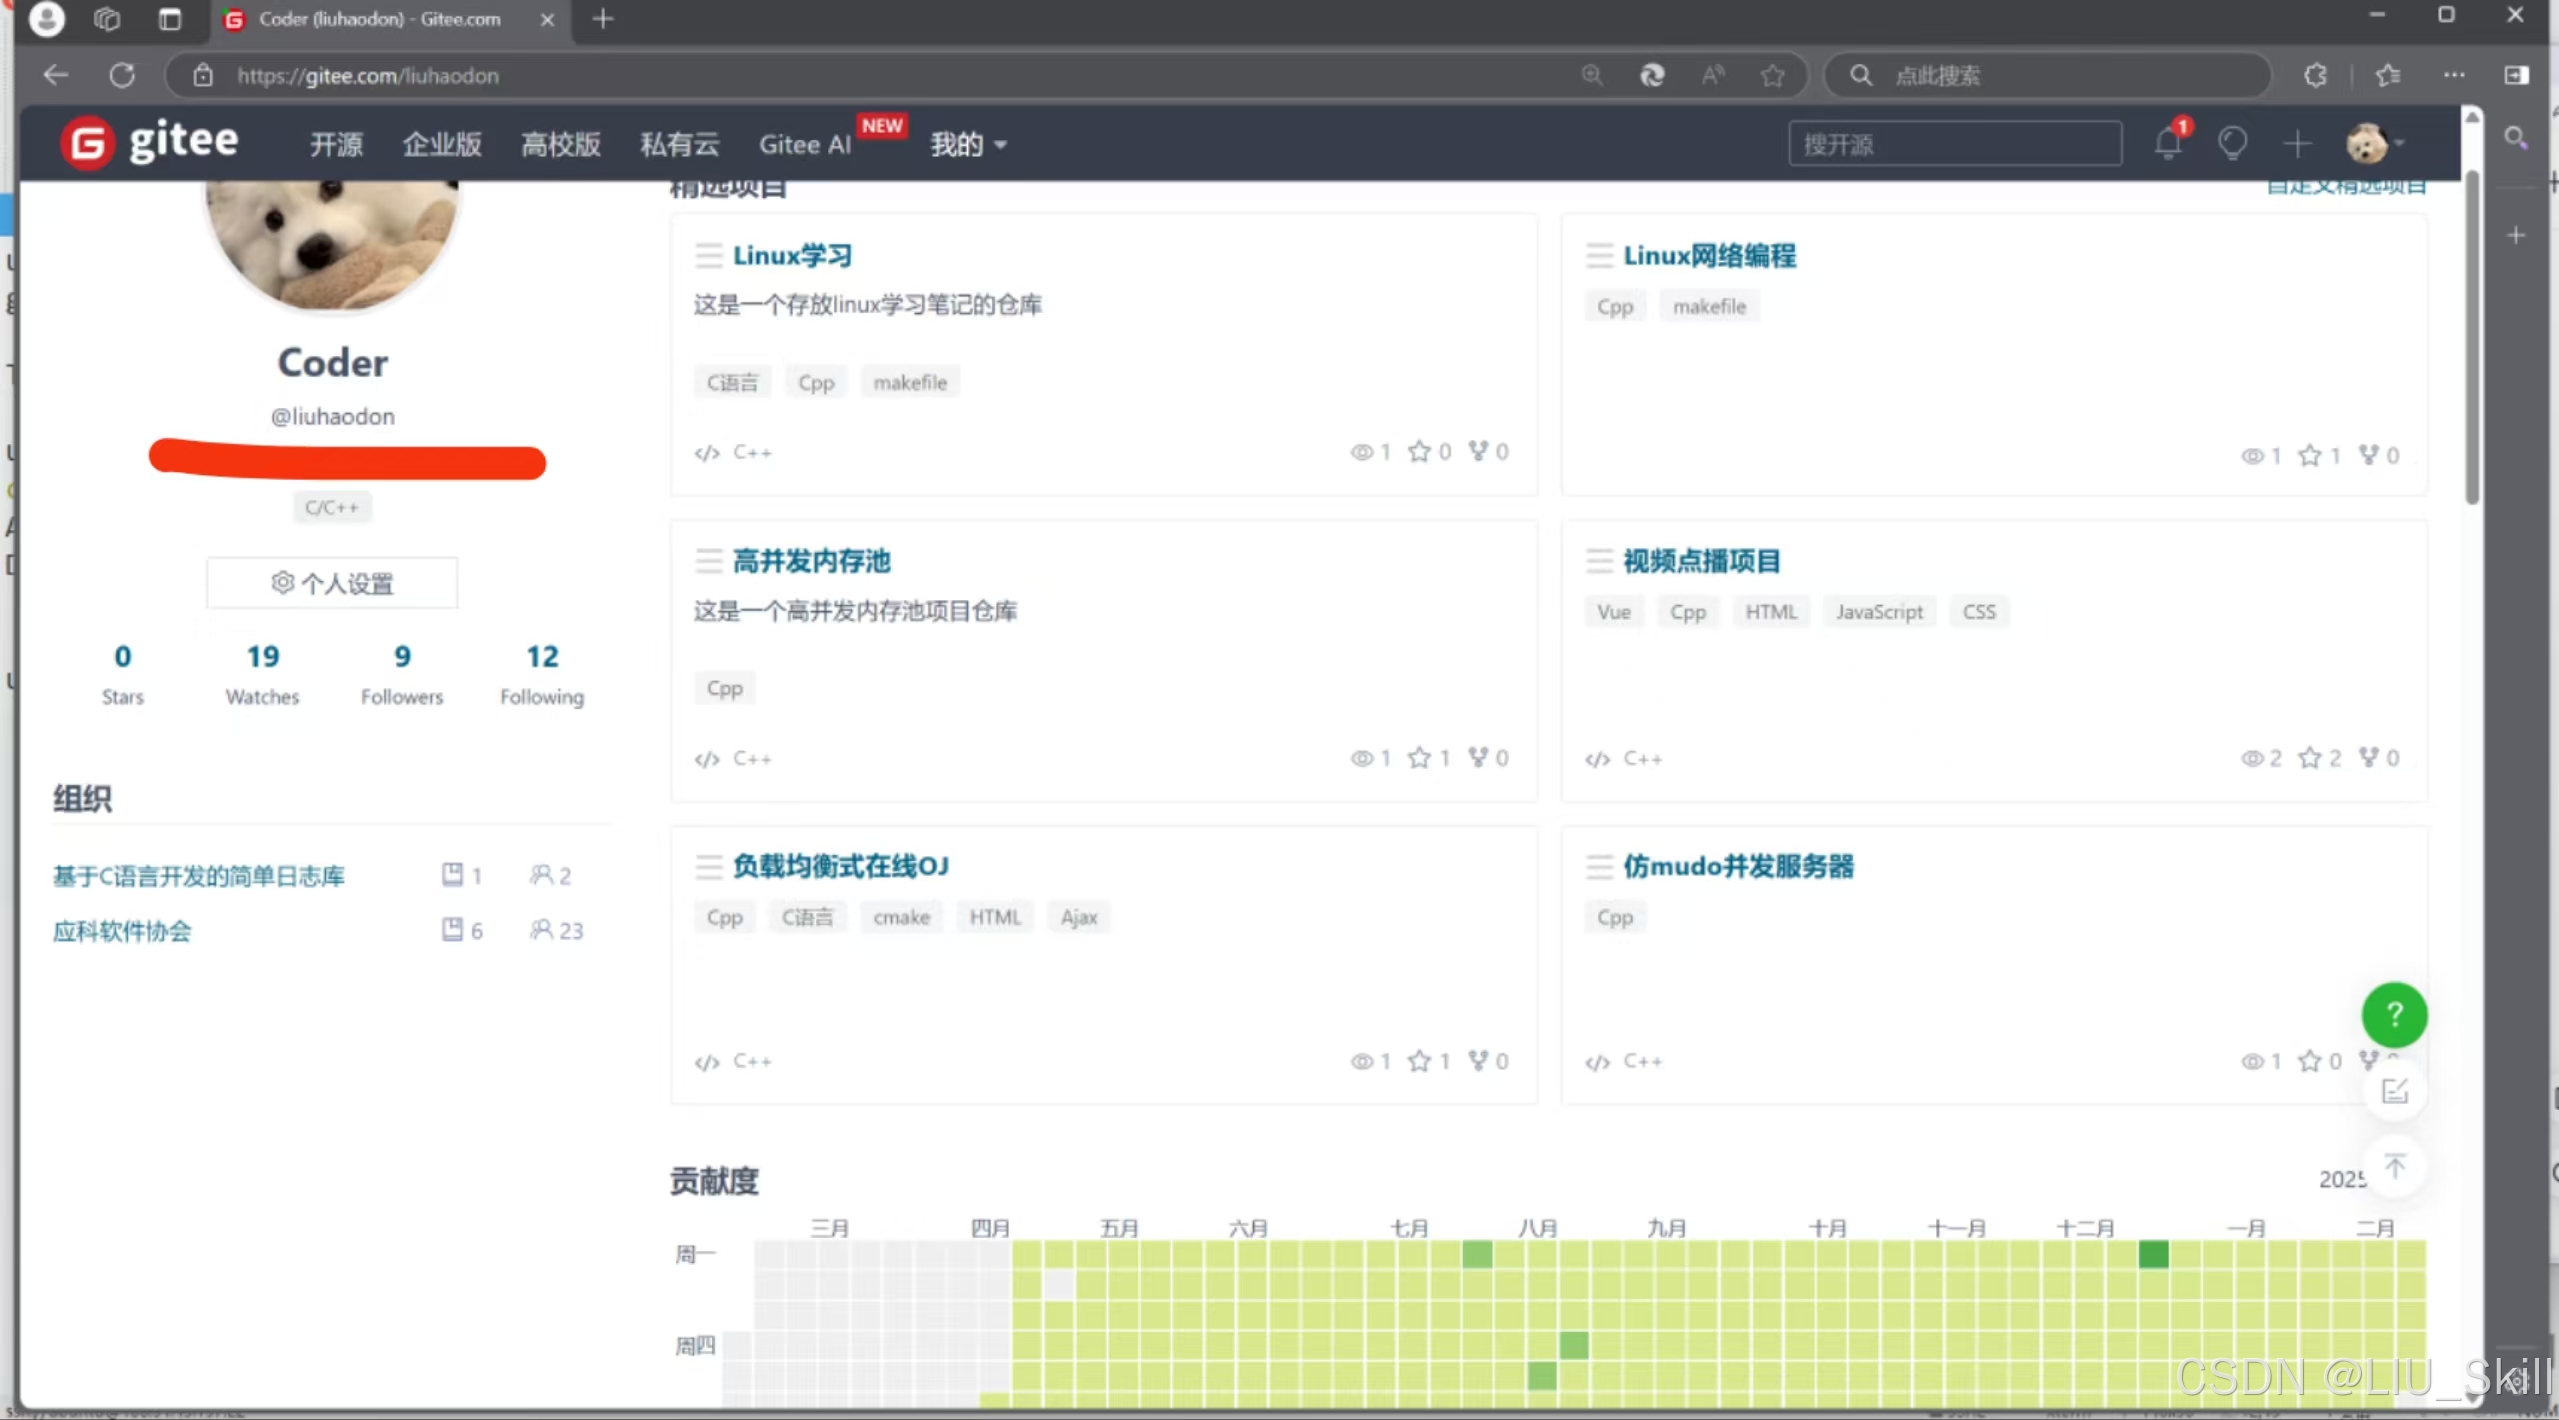Open the 仿mudo并发服务器 project

coord(1738,866)
